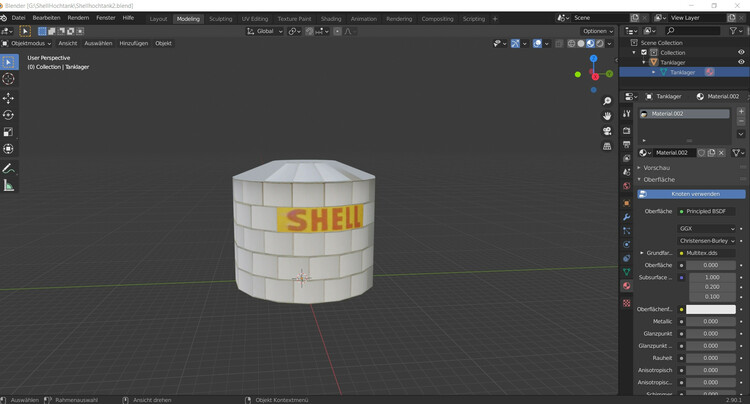The width and height of the screenshot is (750, 404).
Task: Uncheck the Collection exclude checkbox
Action: 644,53
